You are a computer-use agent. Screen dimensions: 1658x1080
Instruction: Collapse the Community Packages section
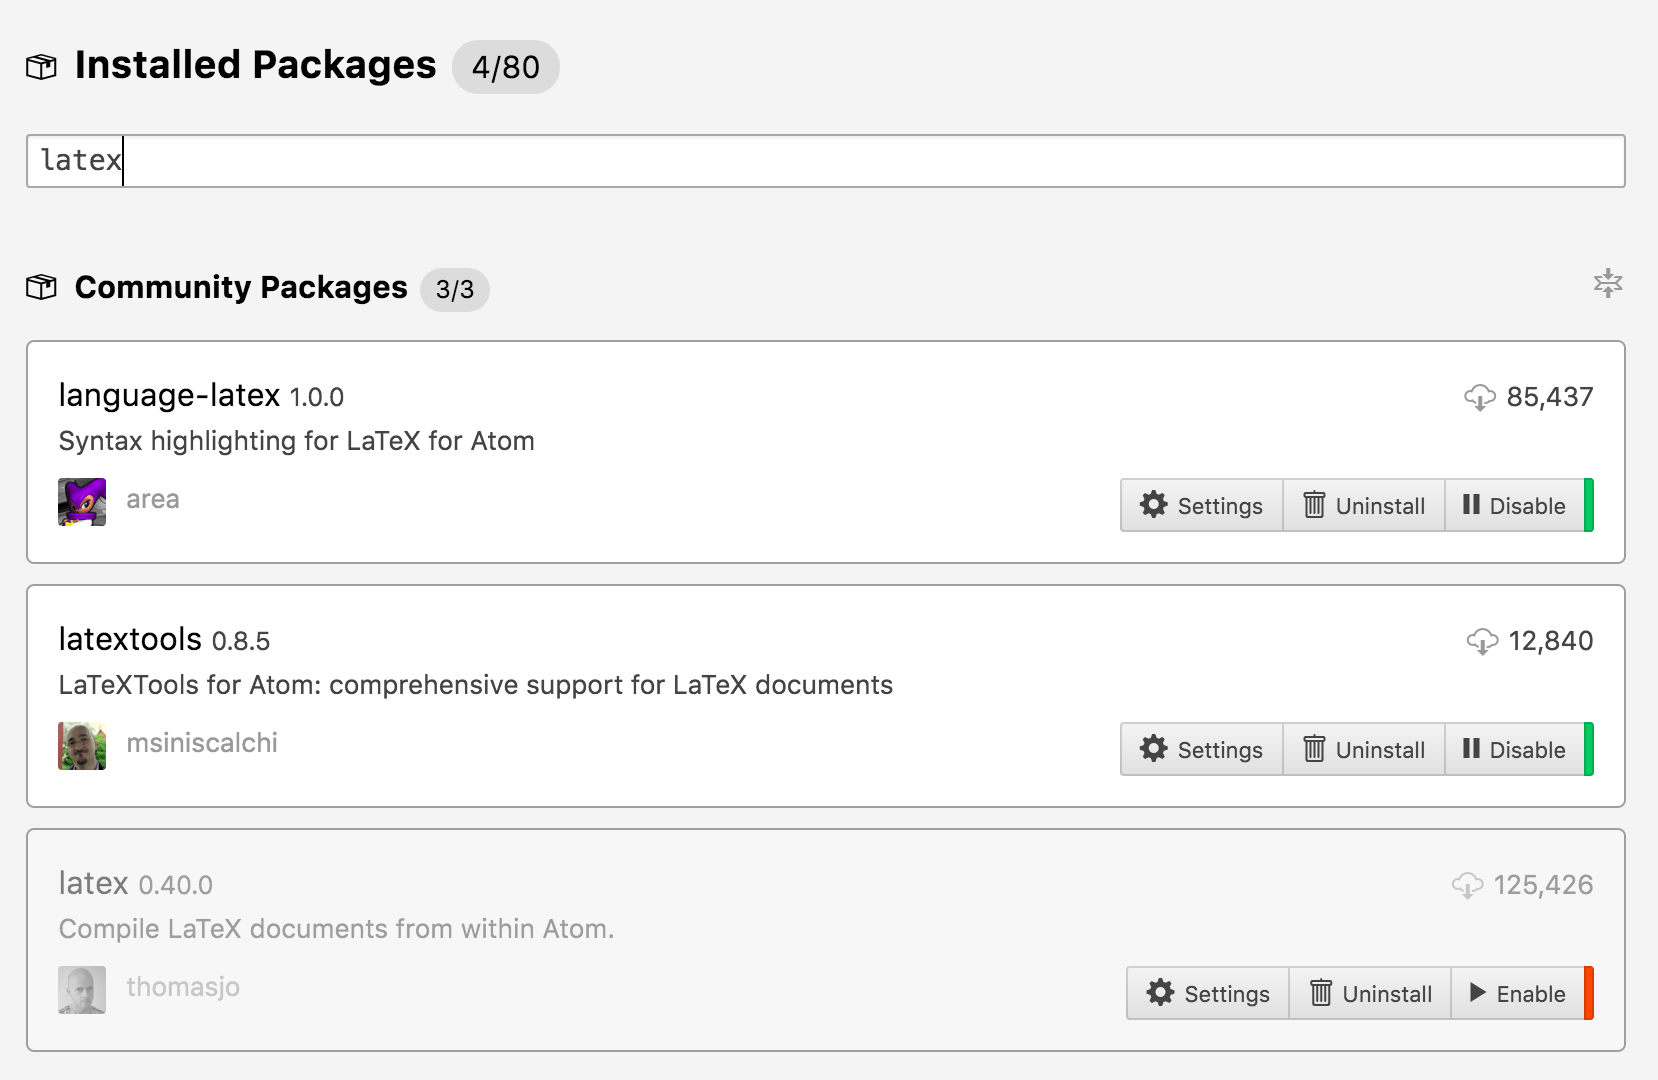(1607, 284)
